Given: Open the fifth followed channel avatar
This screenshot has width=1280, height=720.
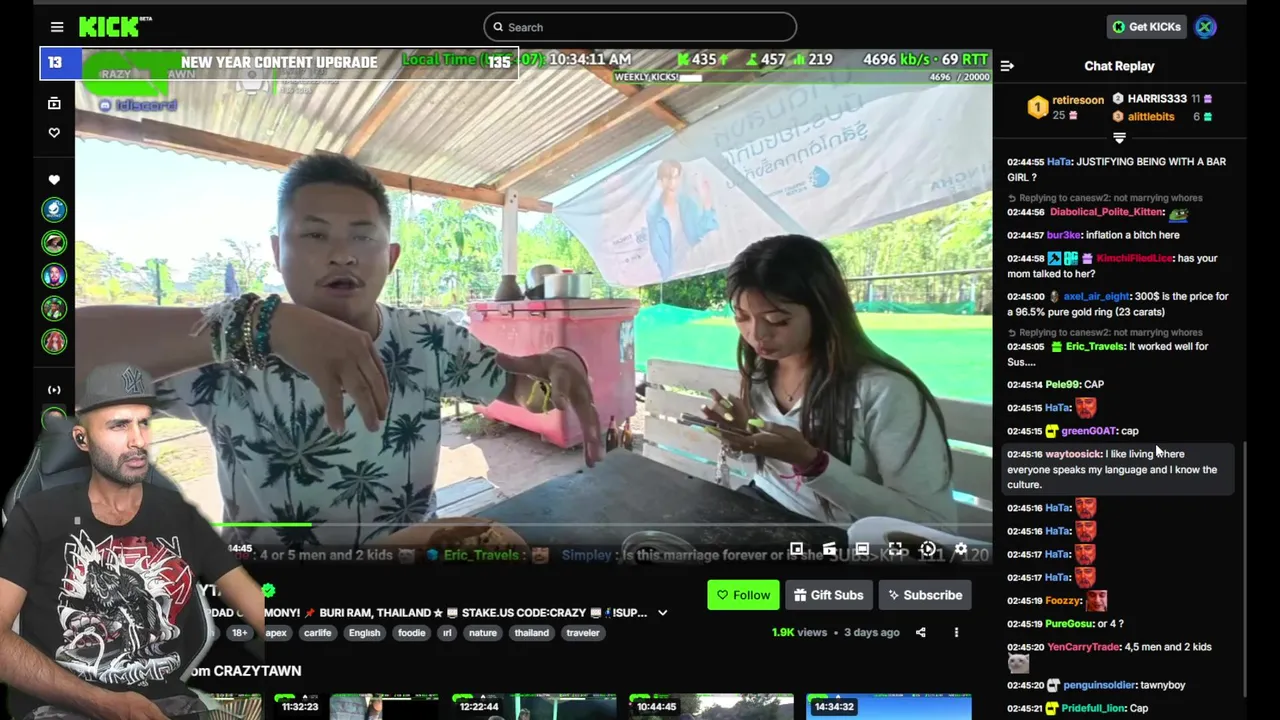Looking at the screenshot, I should coord(54,341).
